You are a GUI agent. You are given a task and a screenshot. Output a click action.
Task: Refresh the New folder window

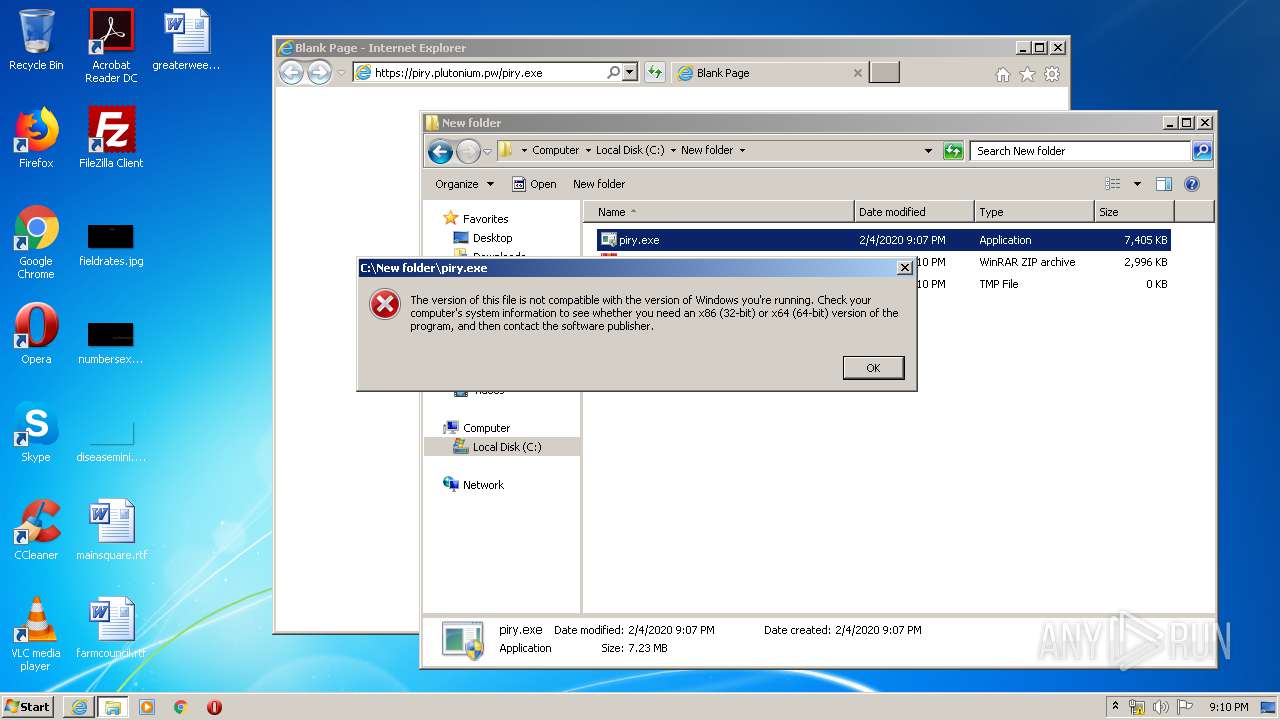coord(953,151)
